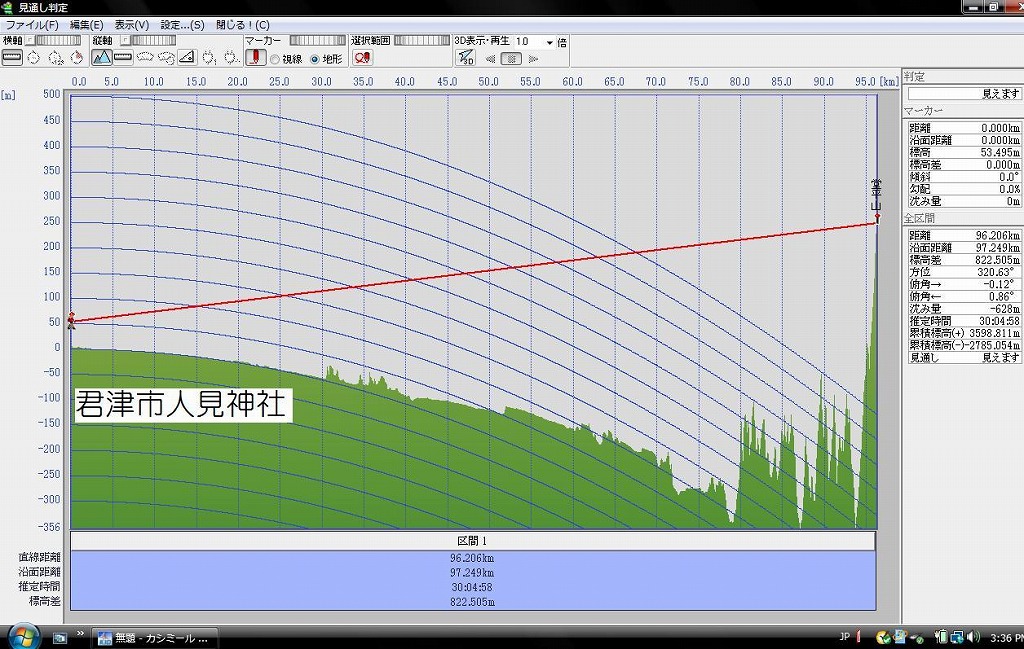This screenshot has width=1024, height=649.
Task: Adjust the 横軸 horizontal axis slider
Action: pyautogui.click(x=59, y=40)
